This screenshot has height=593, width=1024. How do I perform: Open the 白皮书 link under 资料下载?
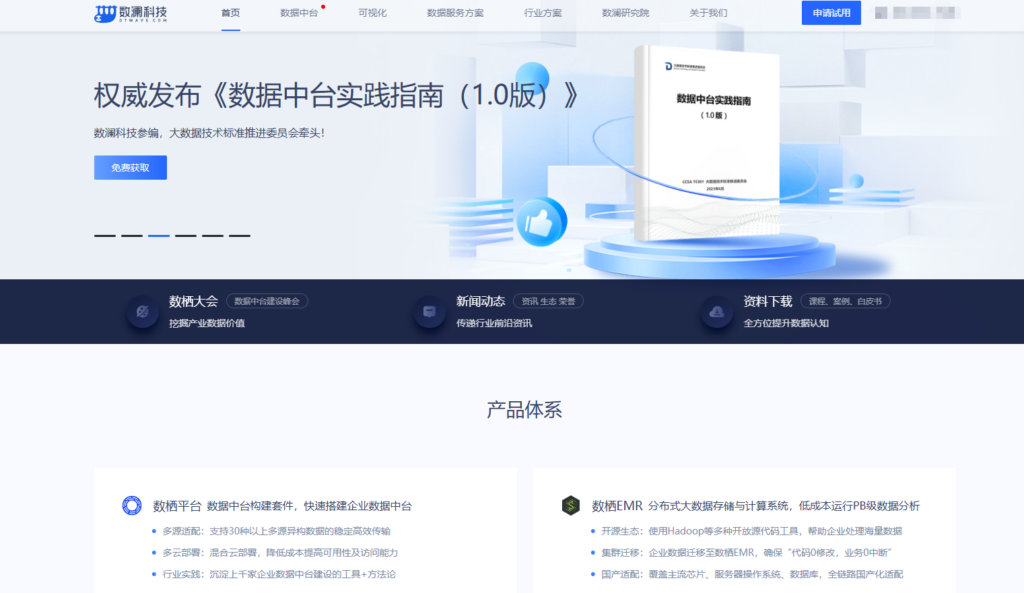(x=872, y=300)
